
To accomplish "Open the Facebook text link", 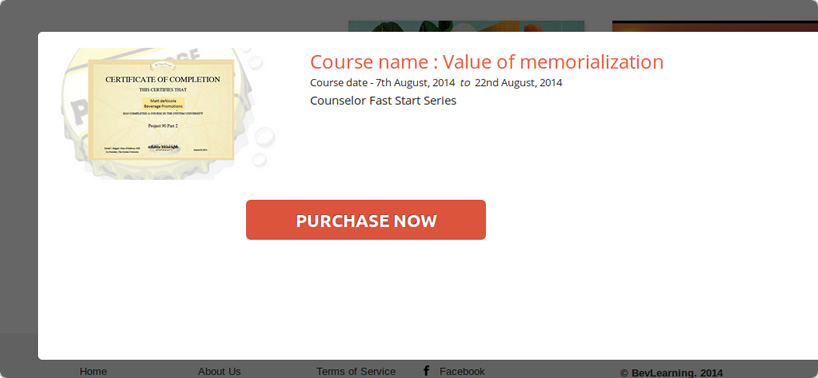I will (x=462, y=371).
